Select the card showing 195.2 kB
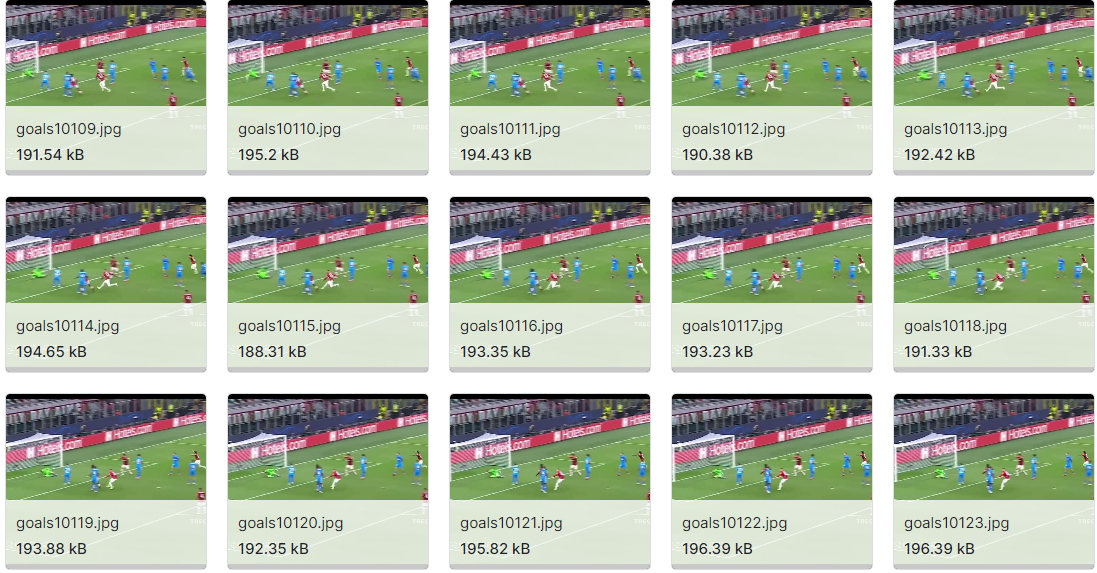The height and width of the screenshot is (573, 1097). (x=327, y=87)
